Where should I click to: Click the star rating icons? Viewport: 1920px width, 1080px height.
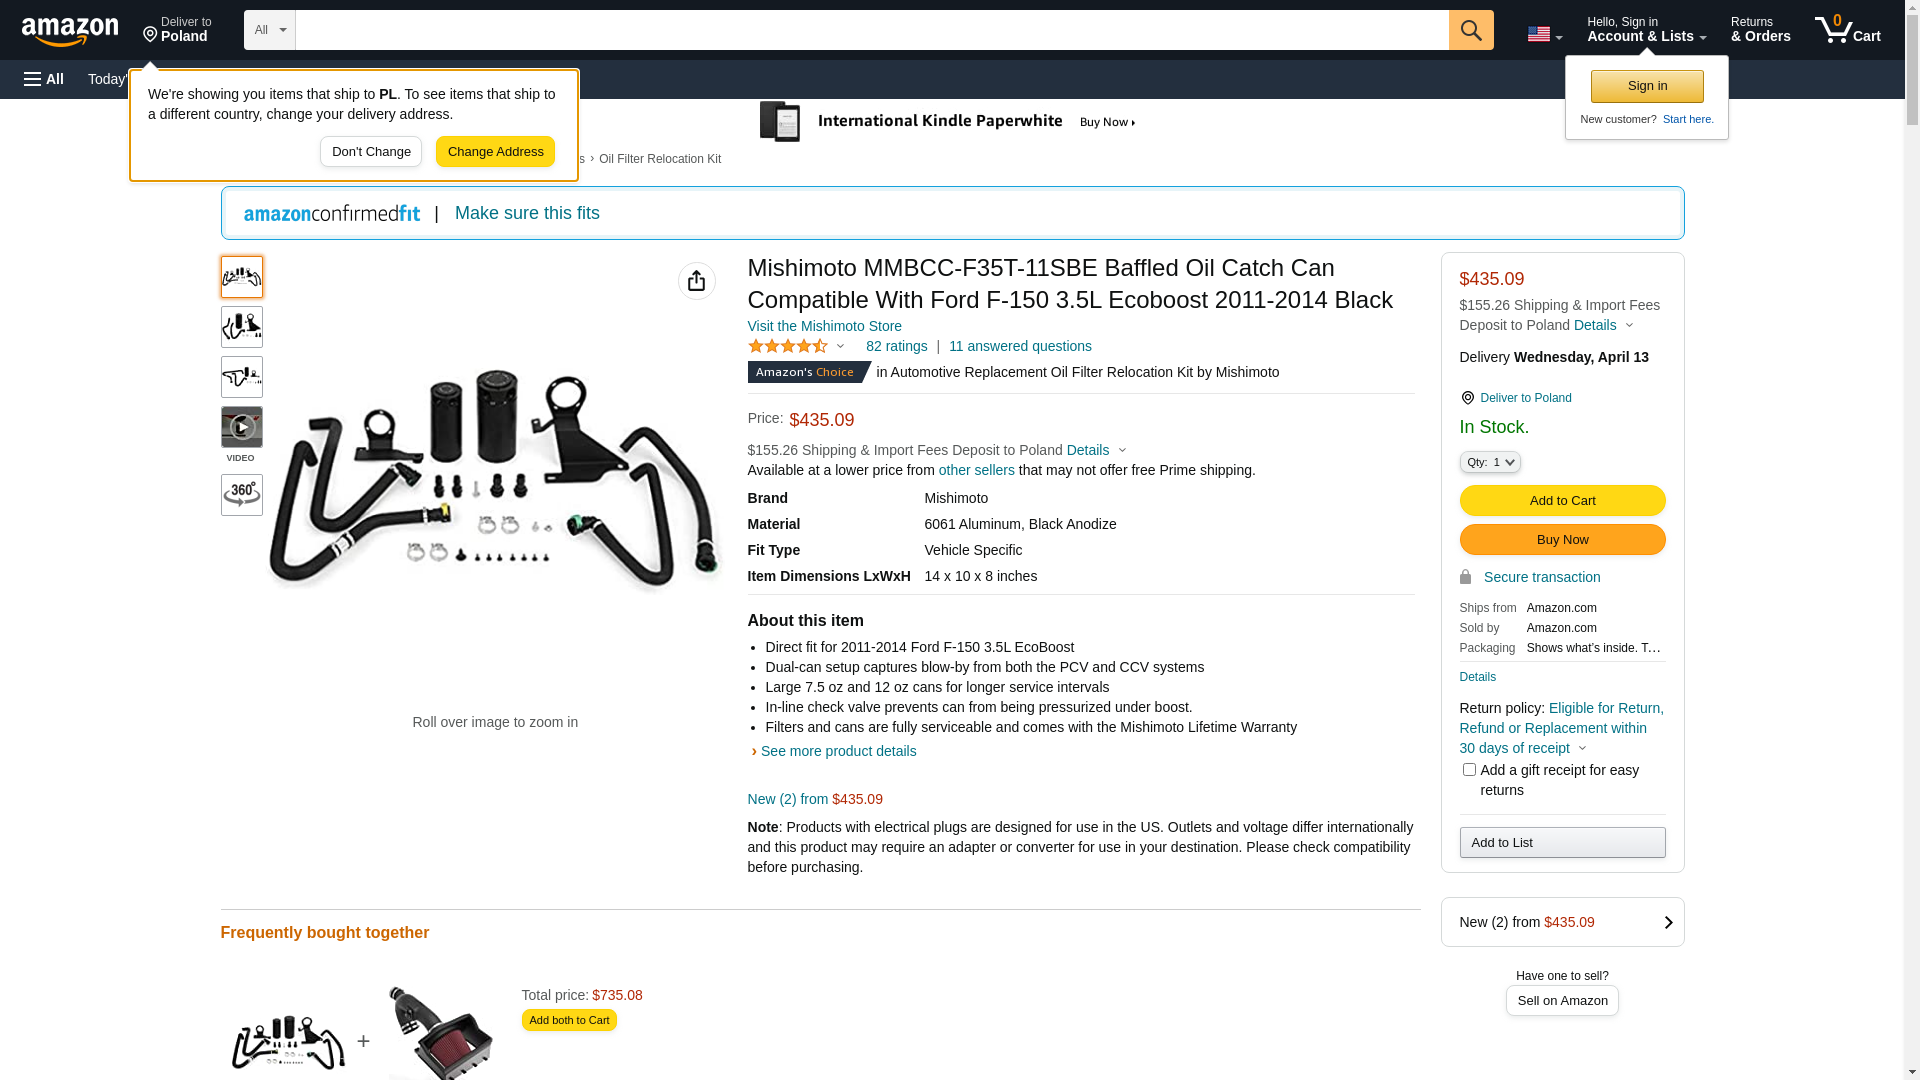pos(788,346)
